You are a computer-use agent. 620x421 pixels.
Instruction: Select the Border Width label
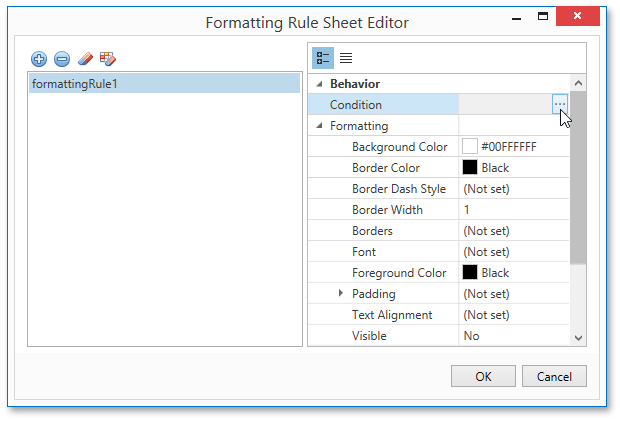[x=388, y=210]
